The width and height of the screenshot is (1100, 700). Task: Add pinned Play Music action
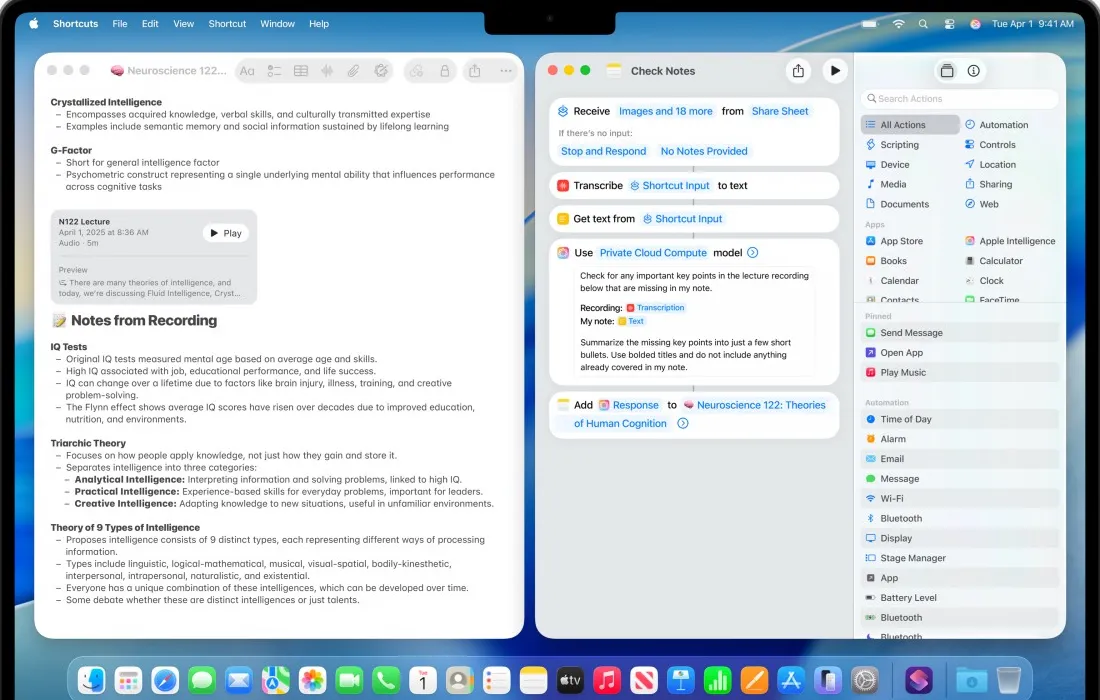point(960,372)
